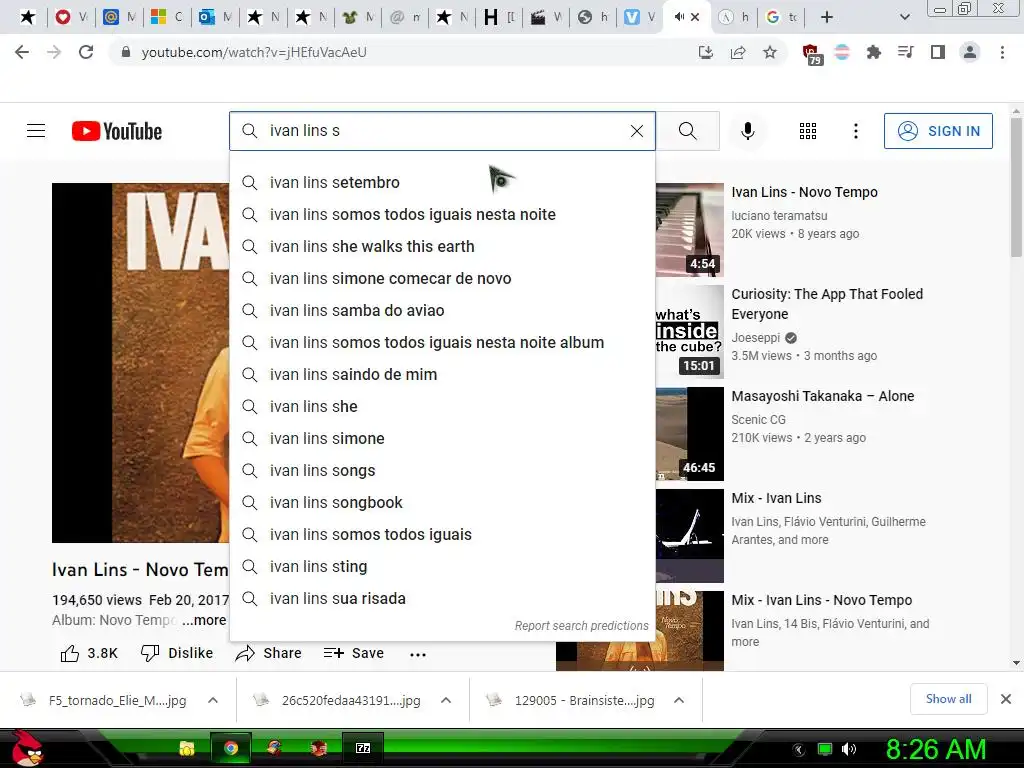
Task: Open the 7z app in the taskbar
Action: (363, 748)
